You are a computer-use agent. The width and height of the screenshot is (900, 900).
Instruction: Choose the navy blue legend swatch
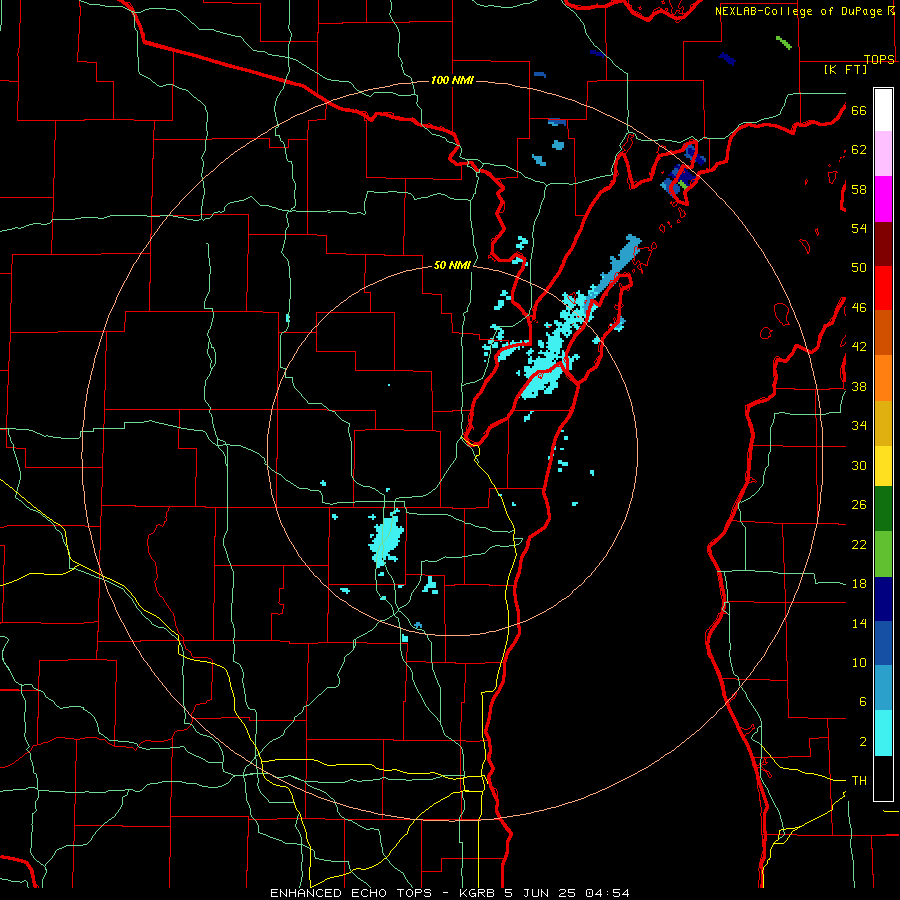883,599
